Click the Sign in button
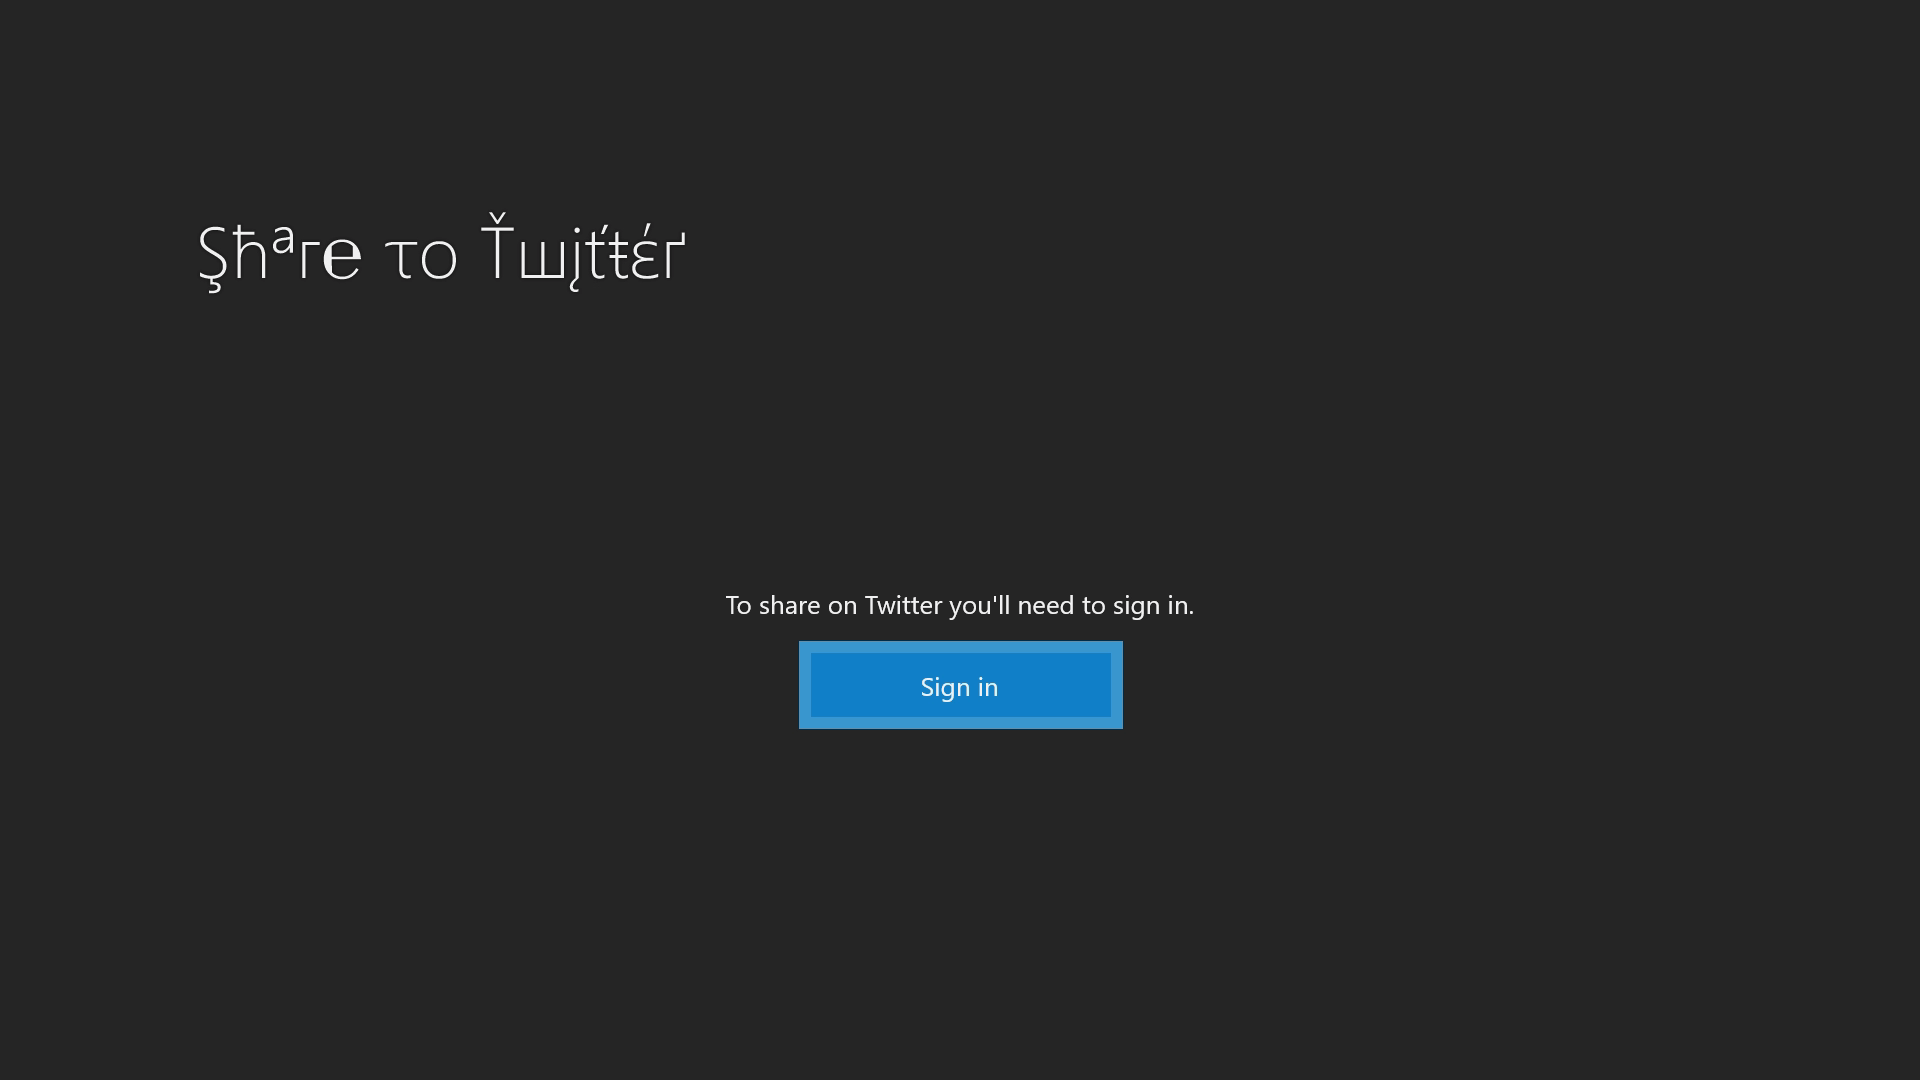 [x=960, y=685]
